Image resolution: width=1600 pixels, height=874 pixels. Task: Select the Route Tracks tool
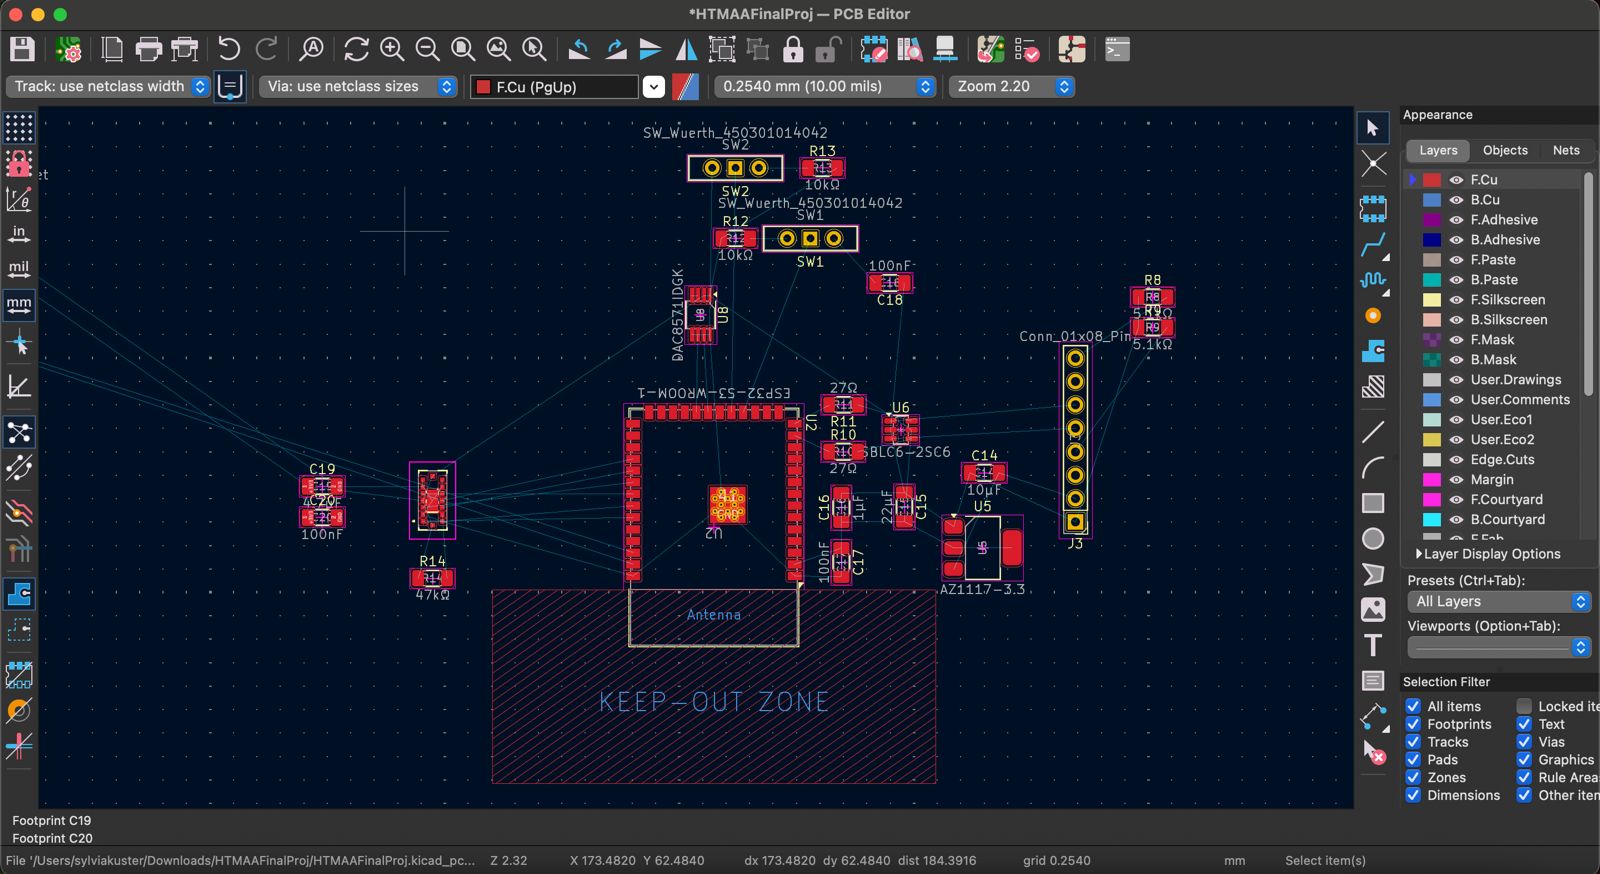(x=1373, y=244)
